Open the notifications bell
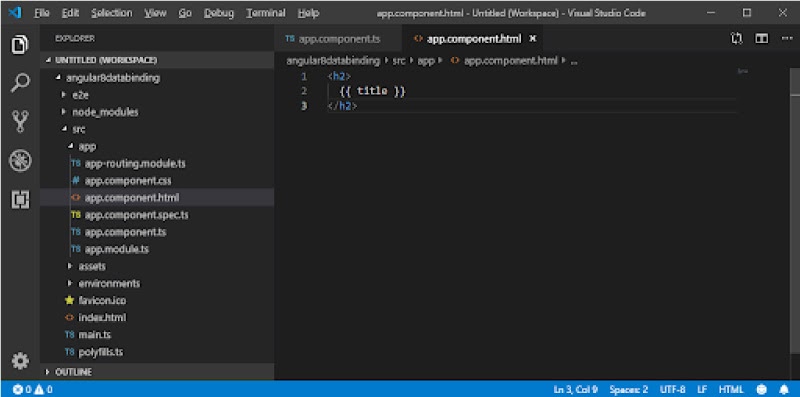Screen dimensions: 800x397 784,390
